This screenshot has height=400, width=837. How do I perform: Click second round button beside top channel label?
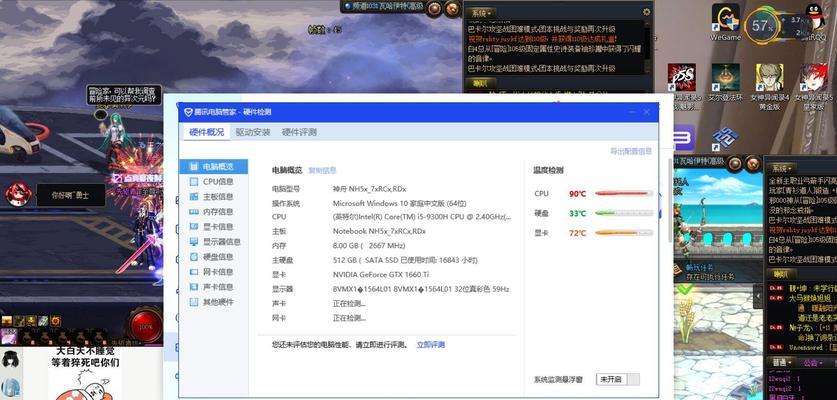[453, 7]
